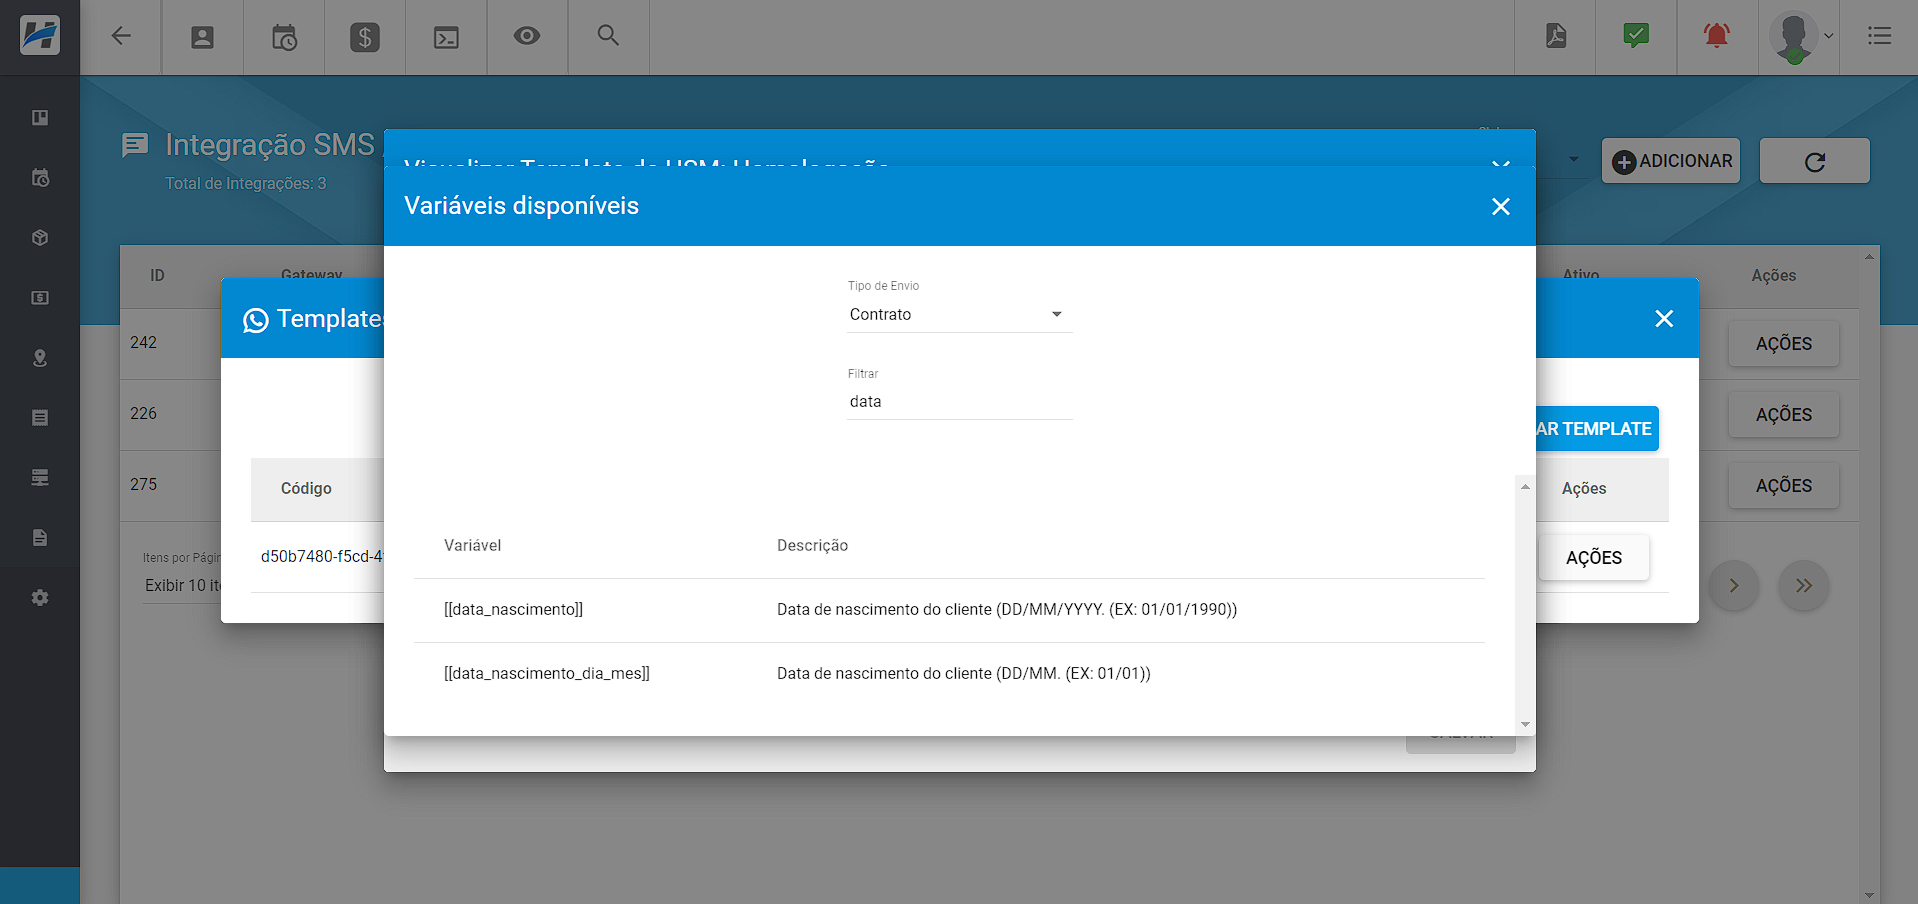Click the variables list scrollbar down arrow
Viewport: 1918px width, 904px height.
[1525, 724]
